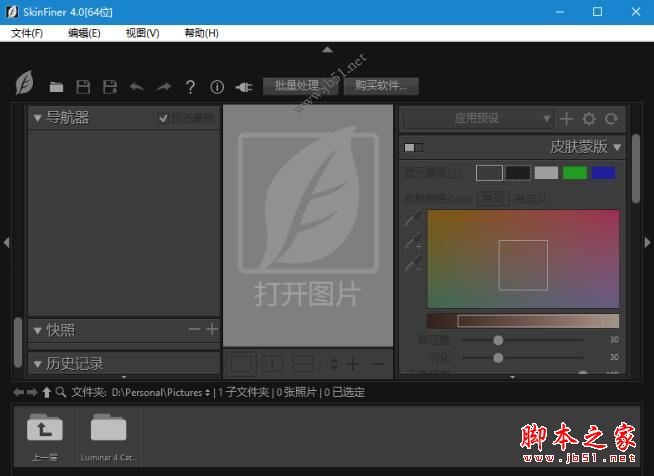Select the single image view mode
654x476 pixels.
(x=241, y=364)
